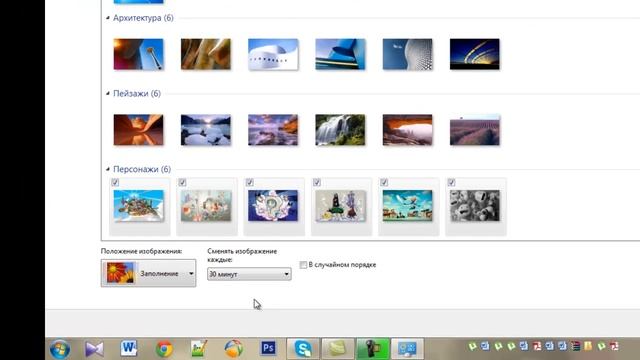Enable the 'В случайном порядке' shuffle checkbox
The image size is (640, 360).
[x=303, y=265]
